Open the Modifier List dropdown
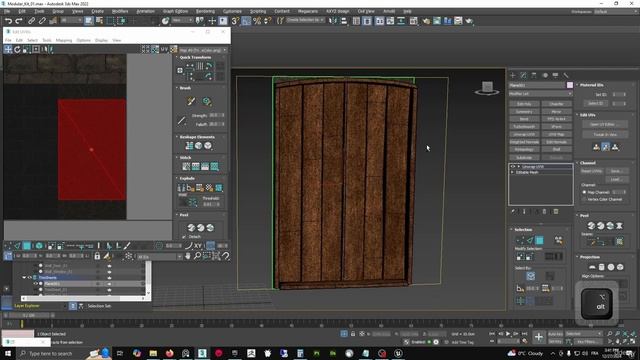The image size is (640, 360). (540, 93)
